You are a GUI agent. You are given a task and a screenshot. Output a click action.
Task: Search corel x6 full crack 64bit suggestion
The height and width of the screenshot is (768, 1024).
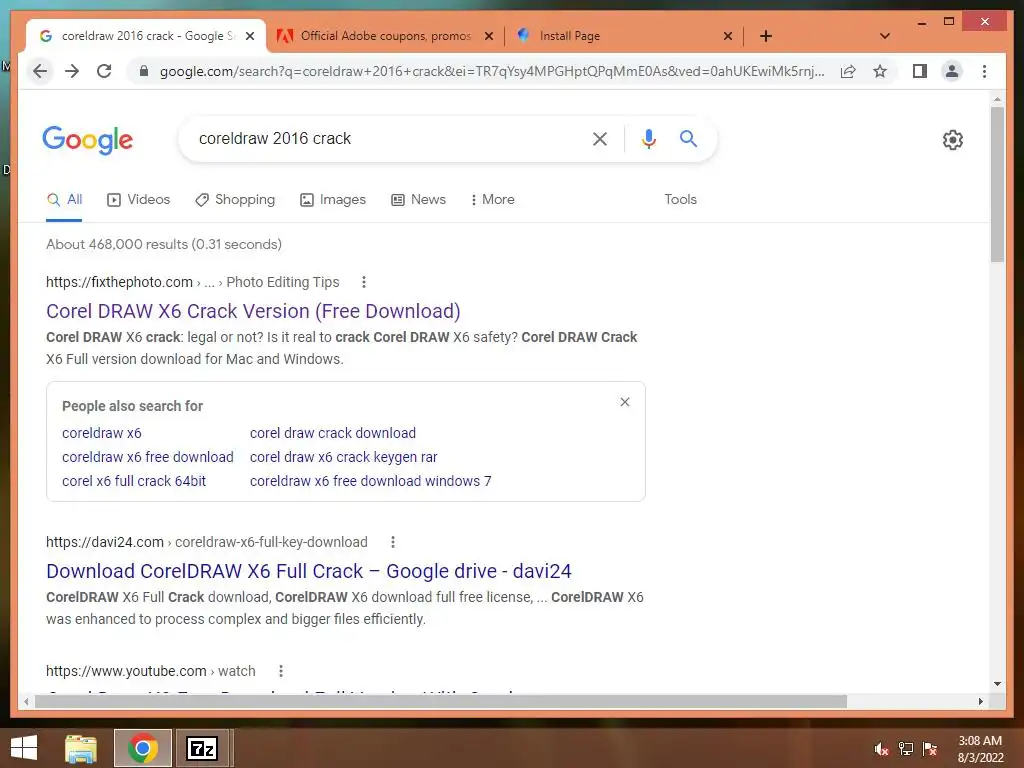click(134, 481)
